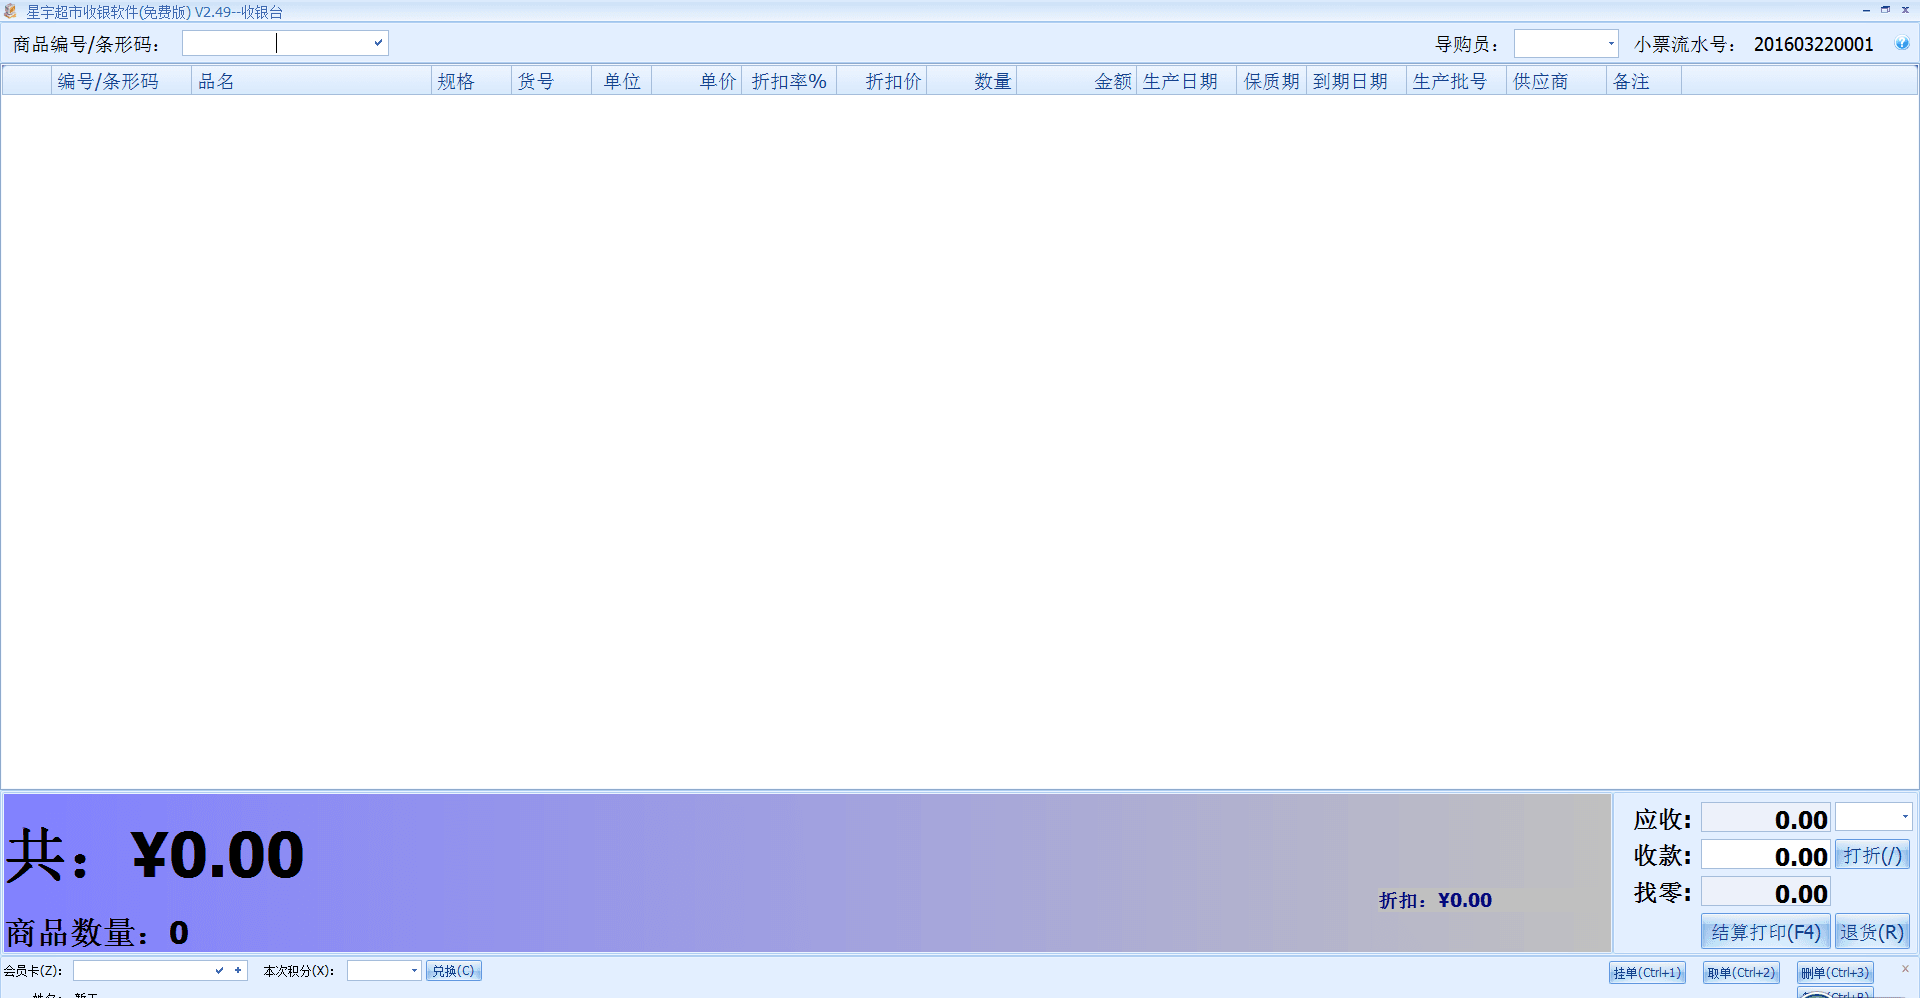The width and height of the screenshot is (1920, 998).
Task: Sort by 编号/条形码 column header
Action: tap(121, 81)
